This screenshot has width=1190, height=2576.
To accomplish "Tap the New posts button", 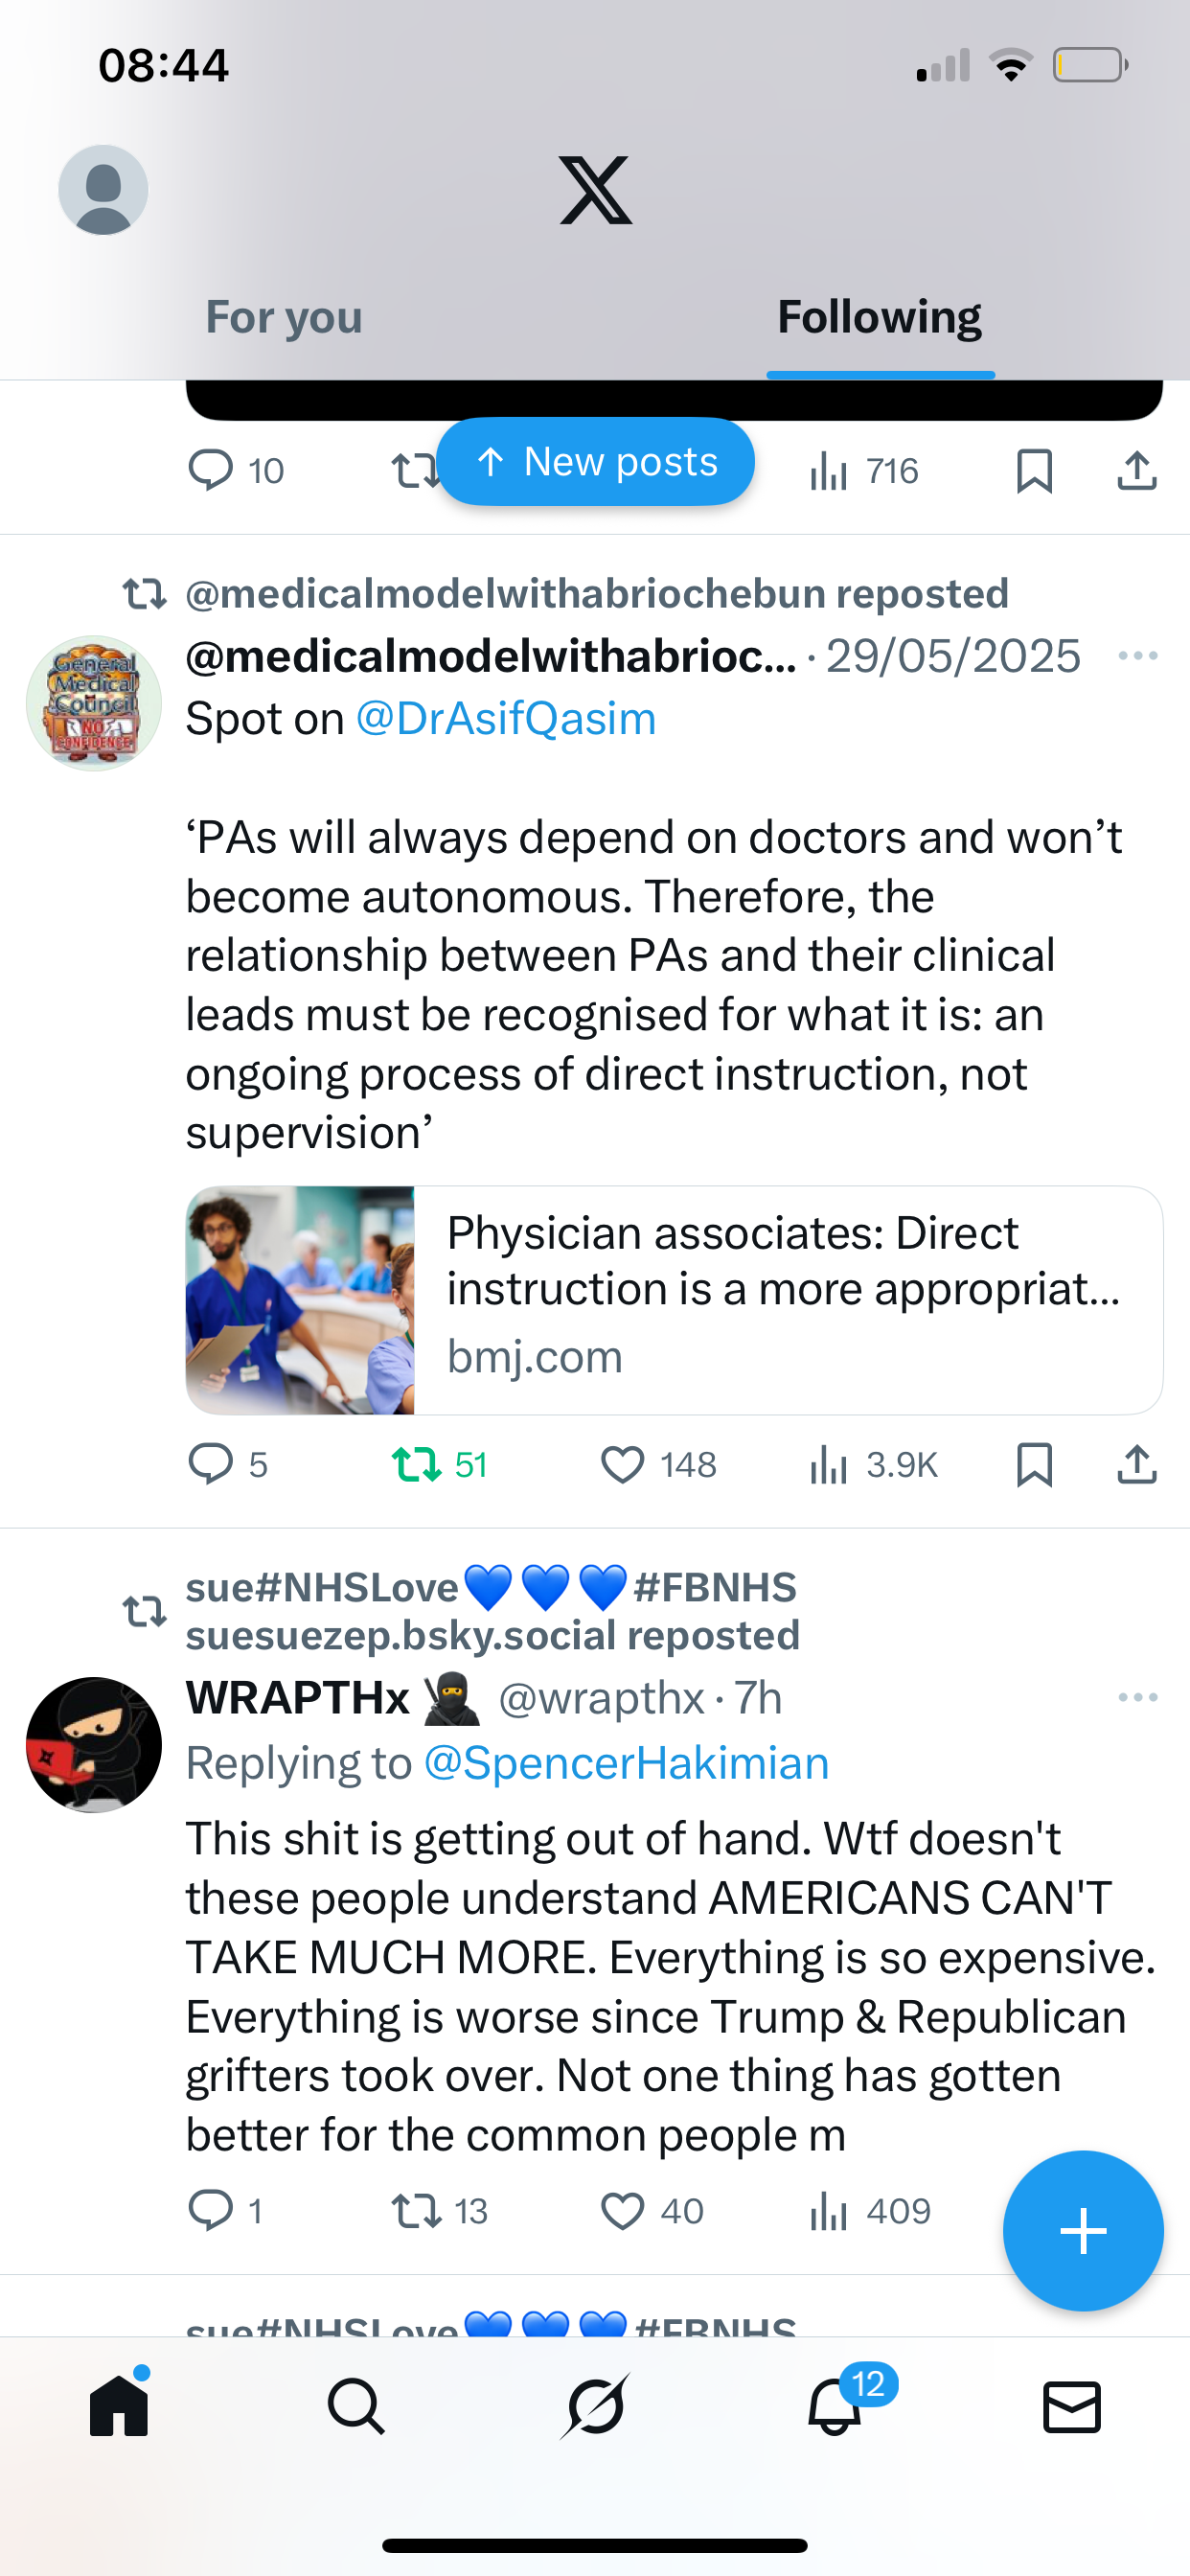I will [x=595, y=462].
